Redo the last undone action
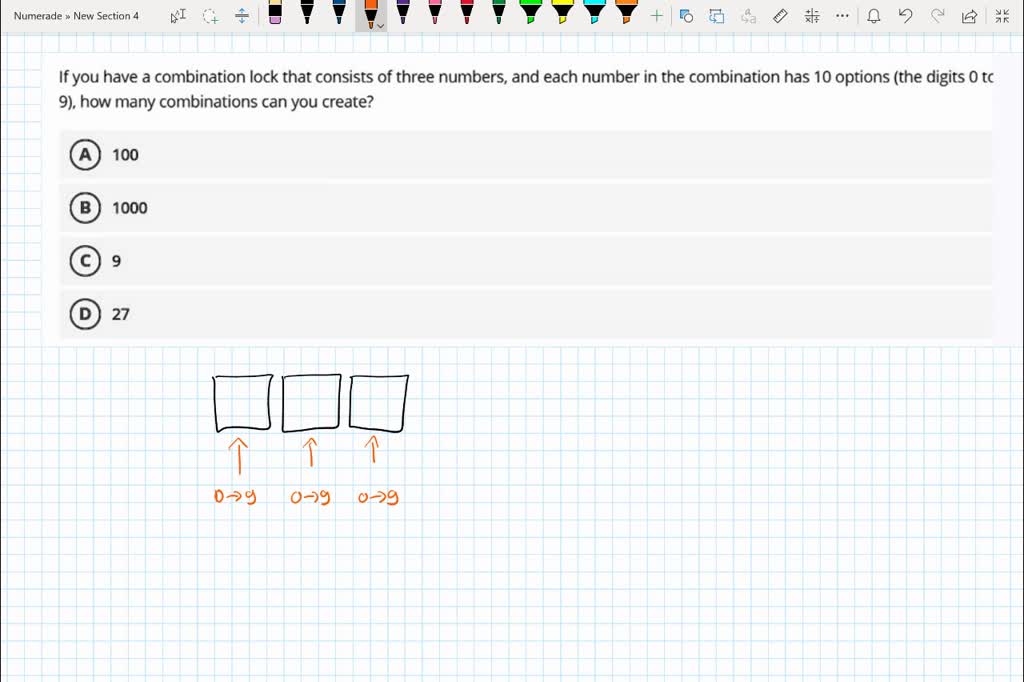The height and width of the screenshot is (682, 1024). 937,16
